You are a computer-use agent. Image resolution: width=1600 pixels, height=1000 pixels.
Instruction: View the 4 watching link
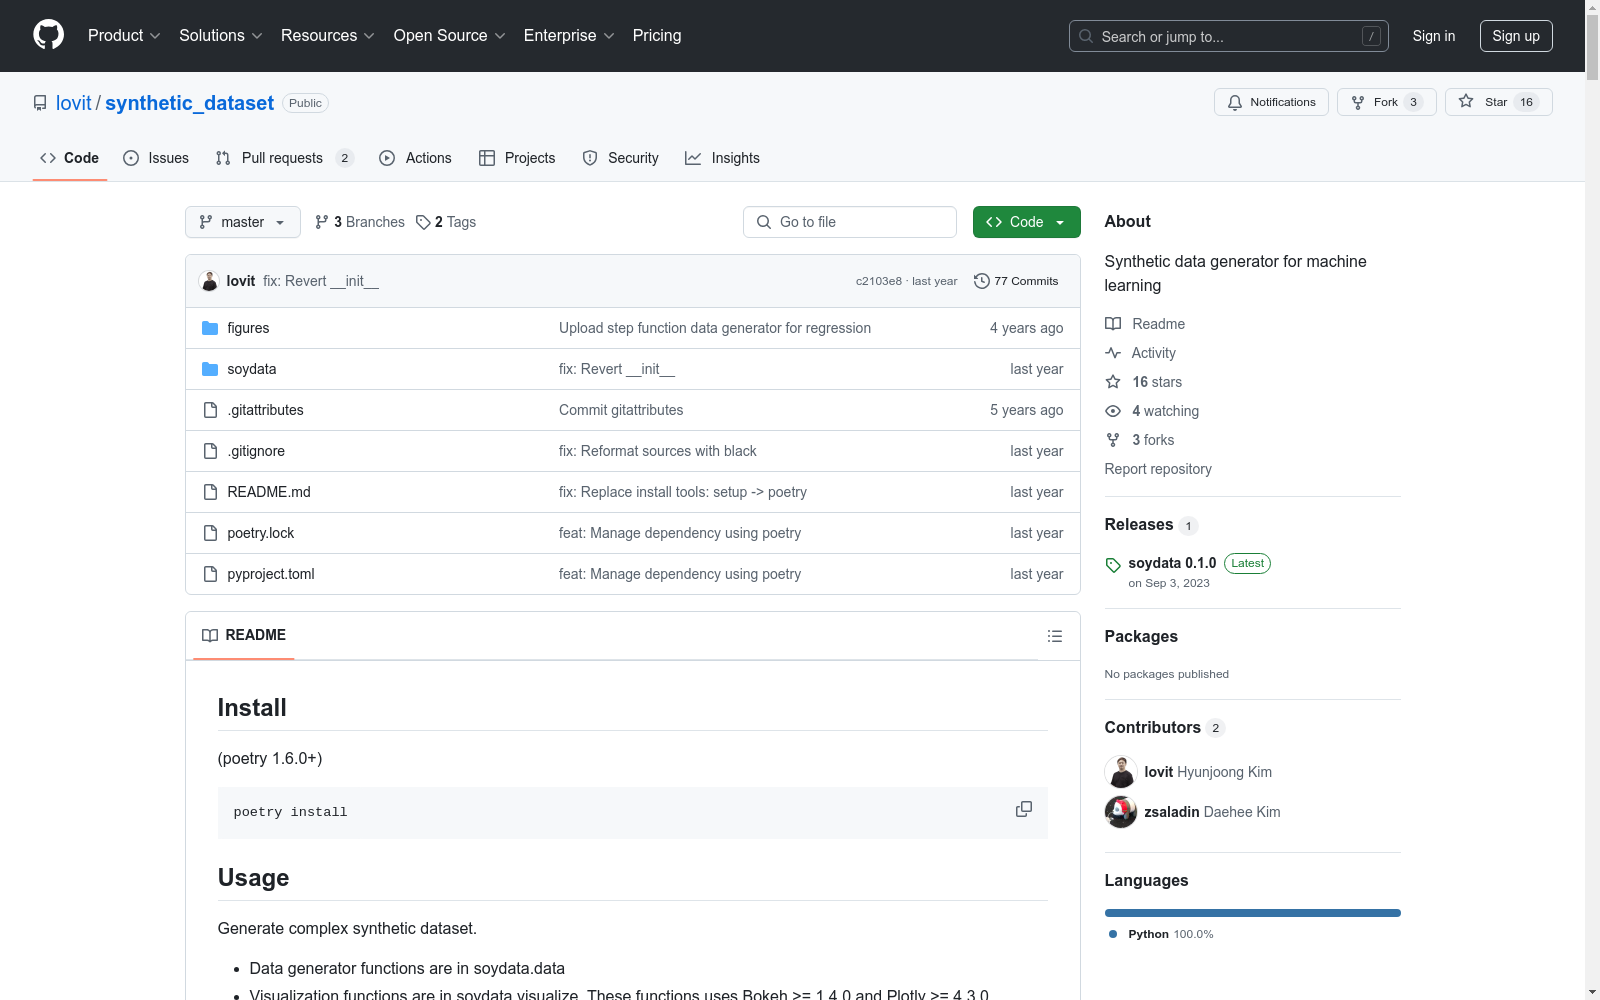(1152, 411)
